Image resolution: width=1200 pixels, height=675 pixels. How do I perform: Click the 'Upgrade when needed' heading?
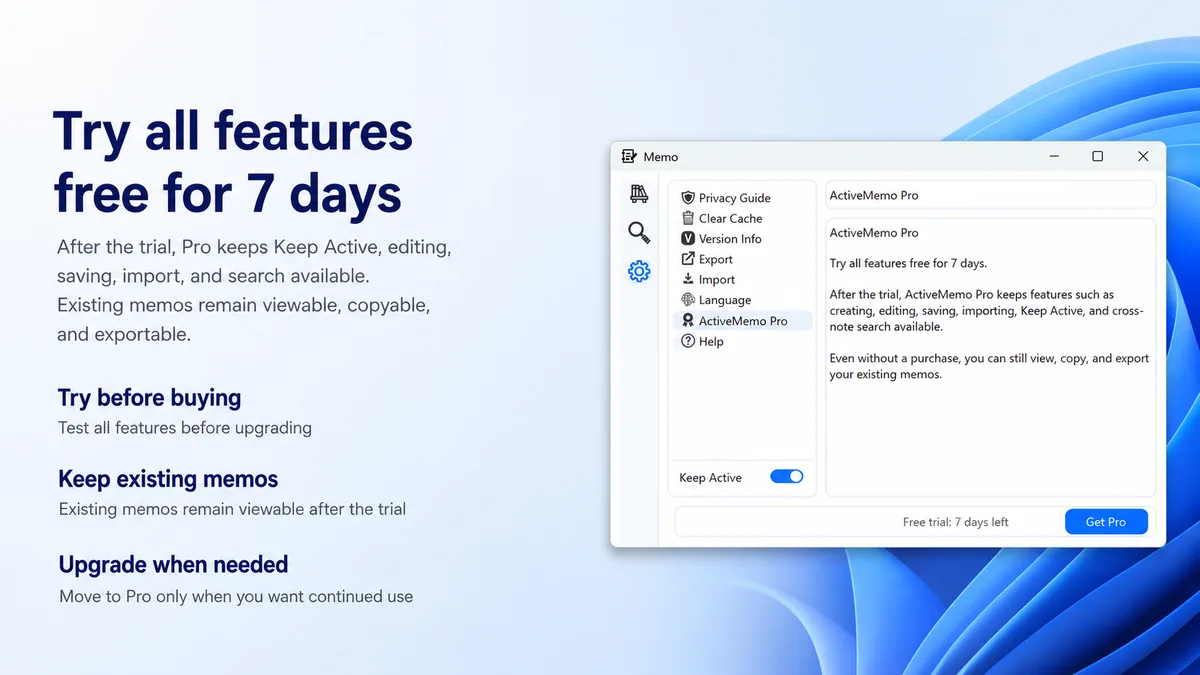[x=173, y=564]
